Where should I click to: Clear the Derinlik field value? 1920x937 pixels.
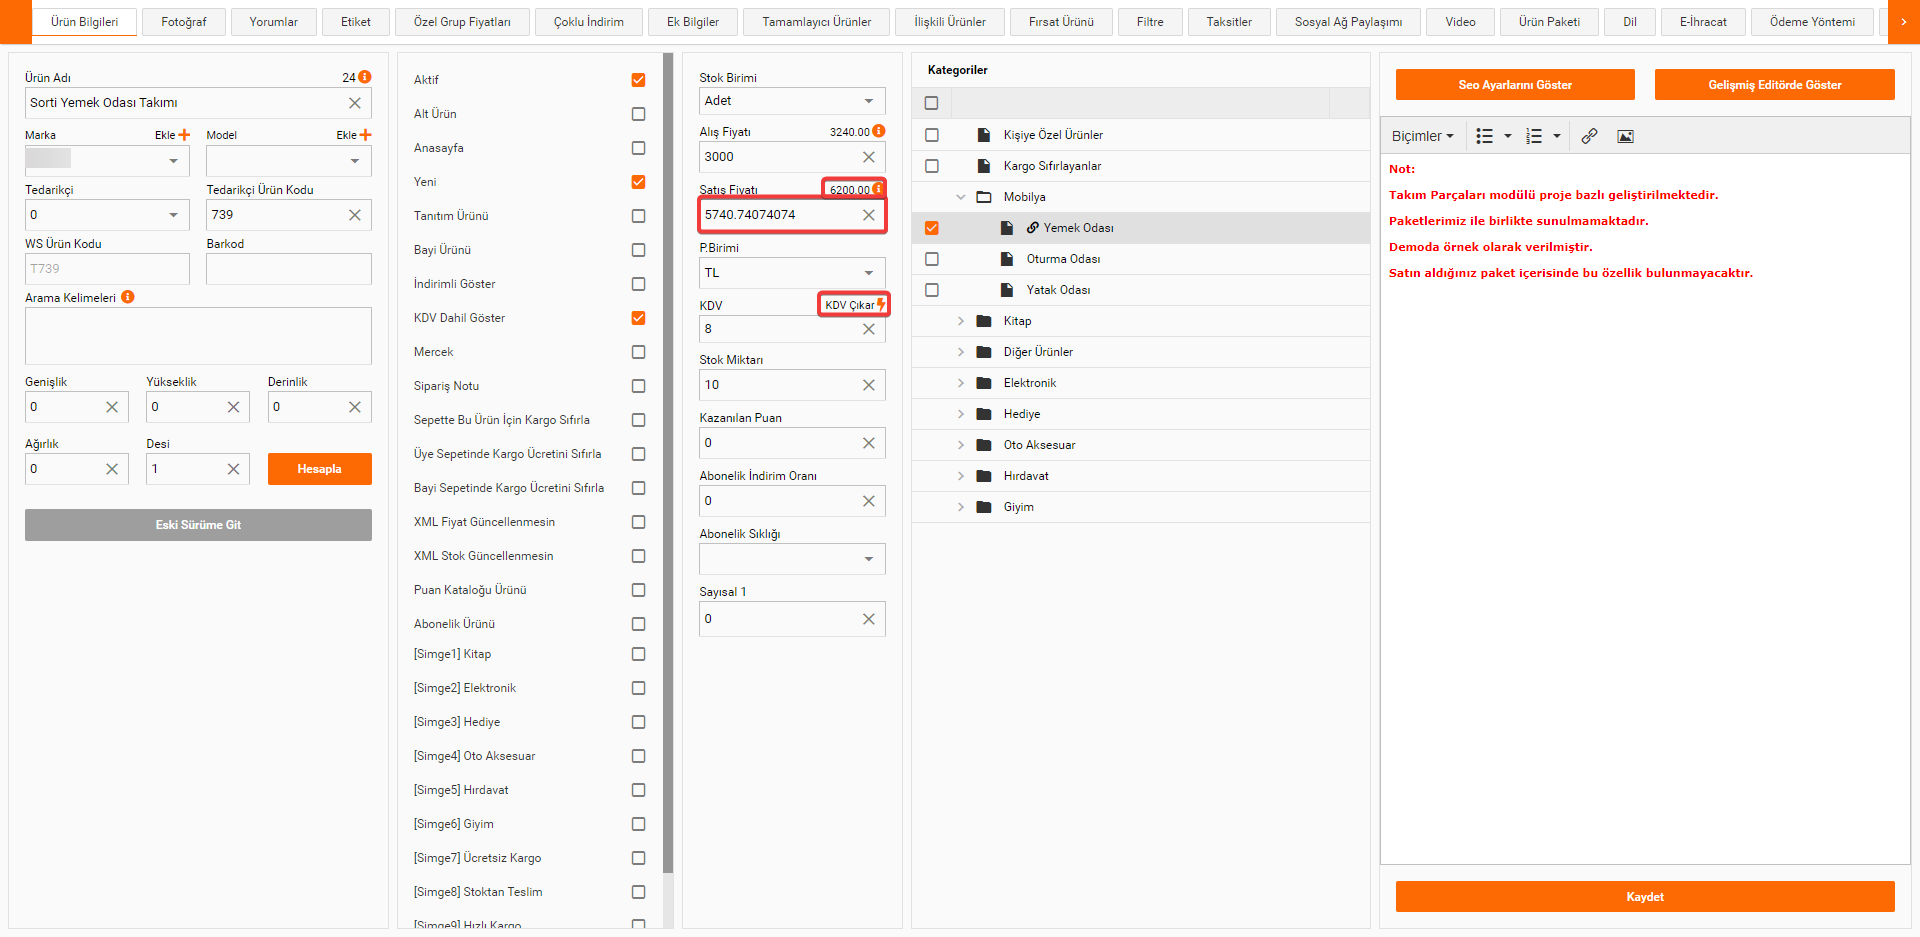355,407
